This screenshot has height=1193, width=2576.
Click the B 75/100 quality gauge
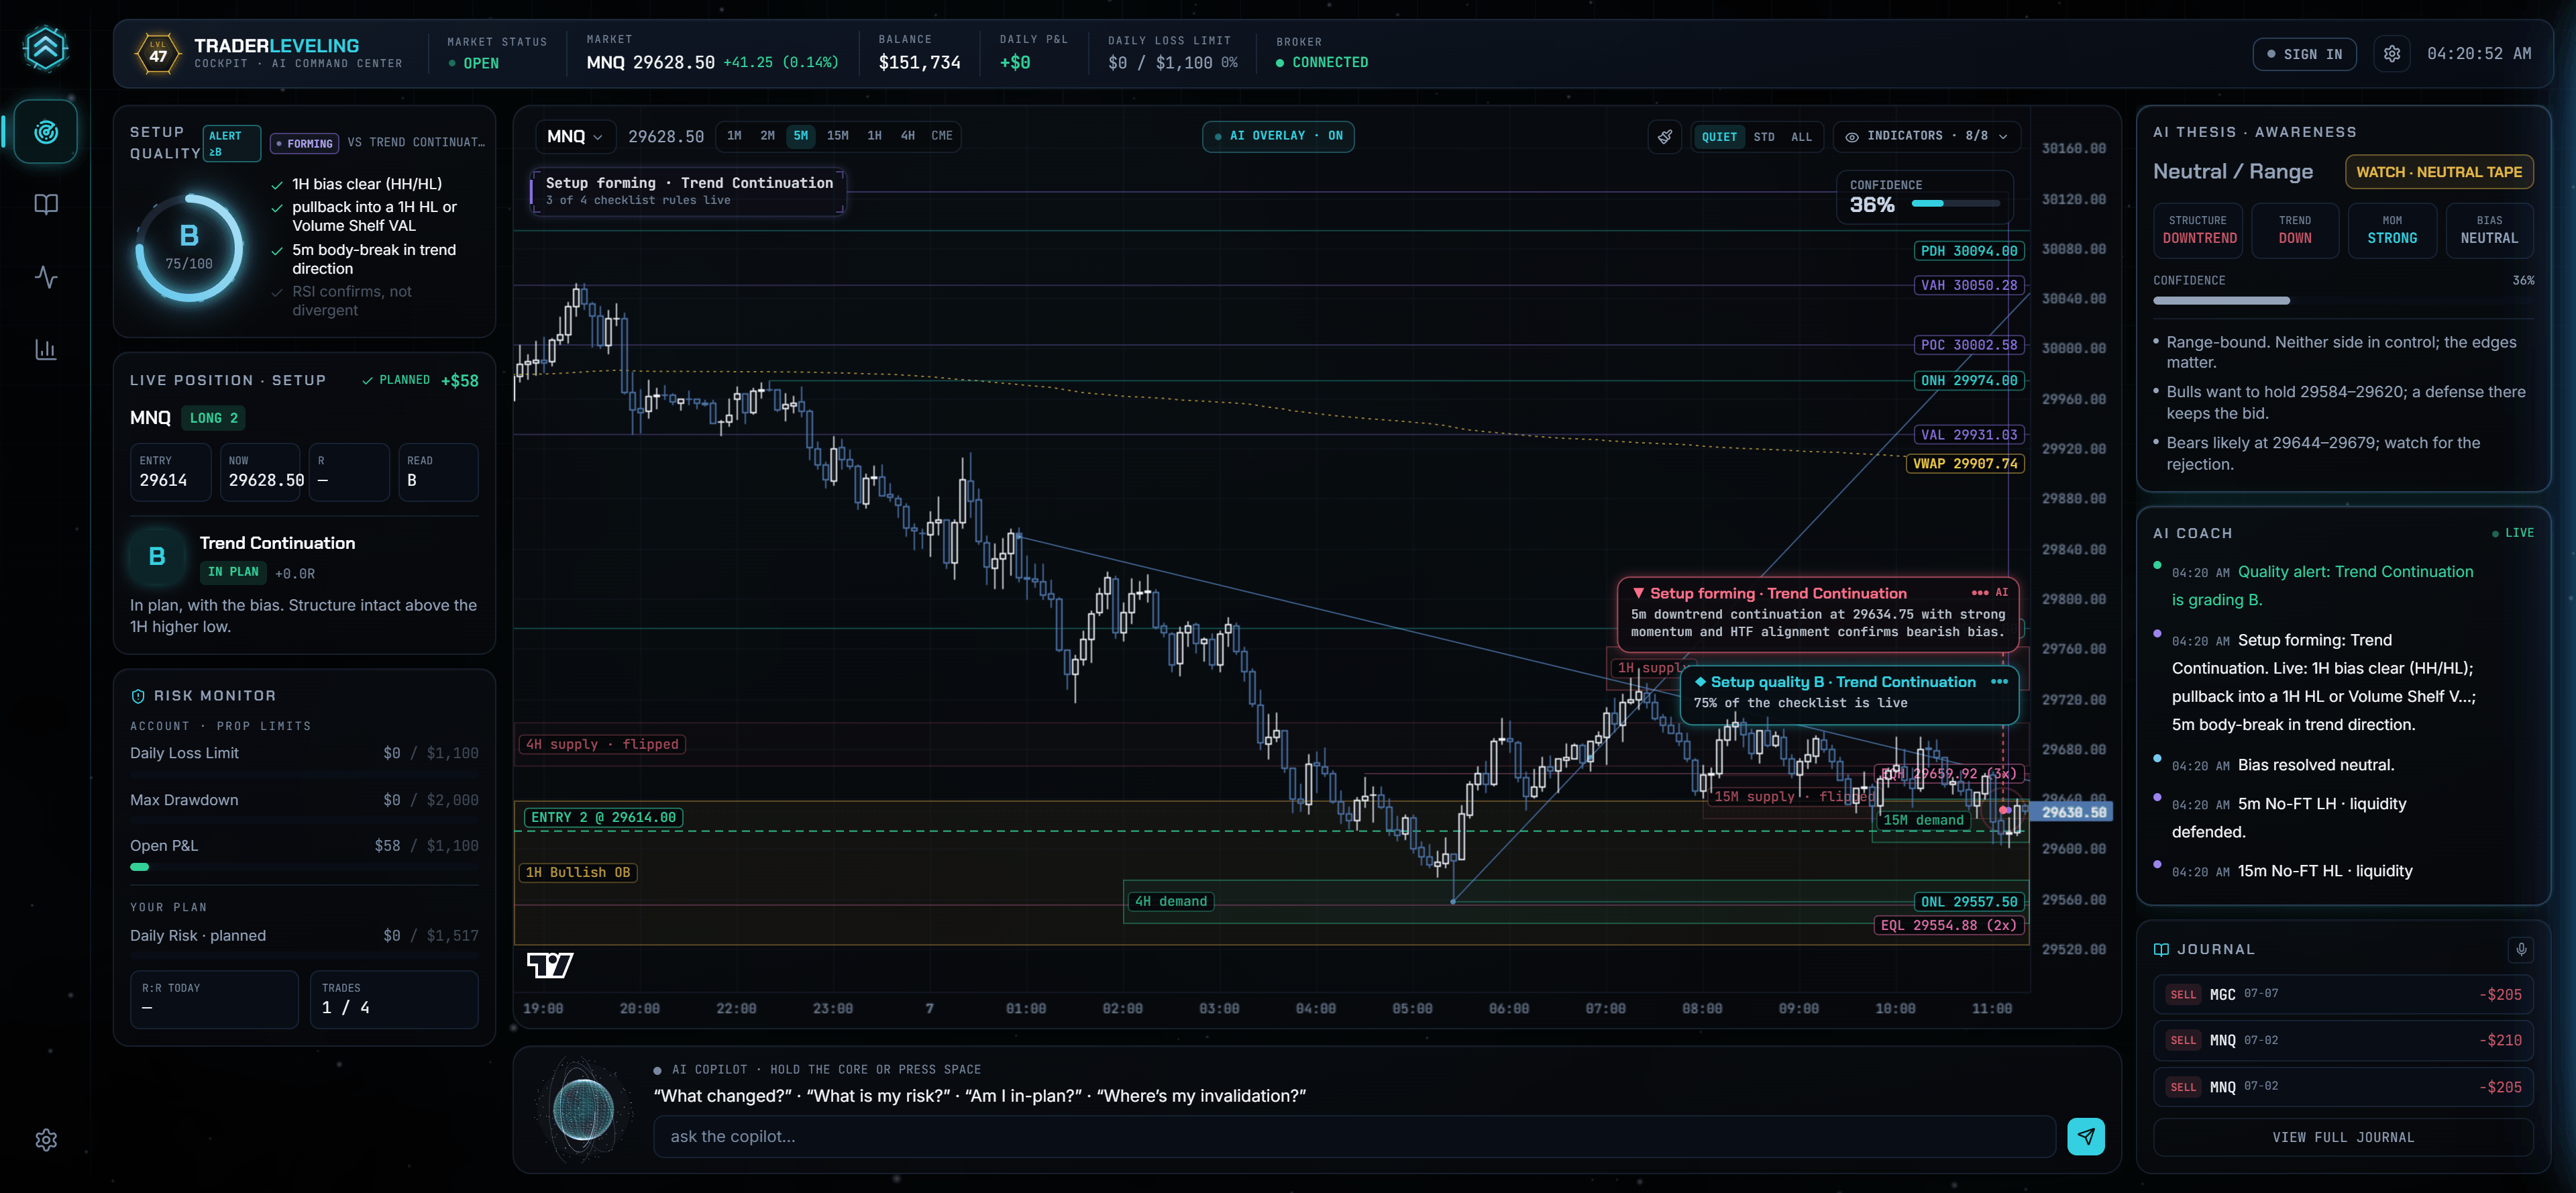pos(188,247)
